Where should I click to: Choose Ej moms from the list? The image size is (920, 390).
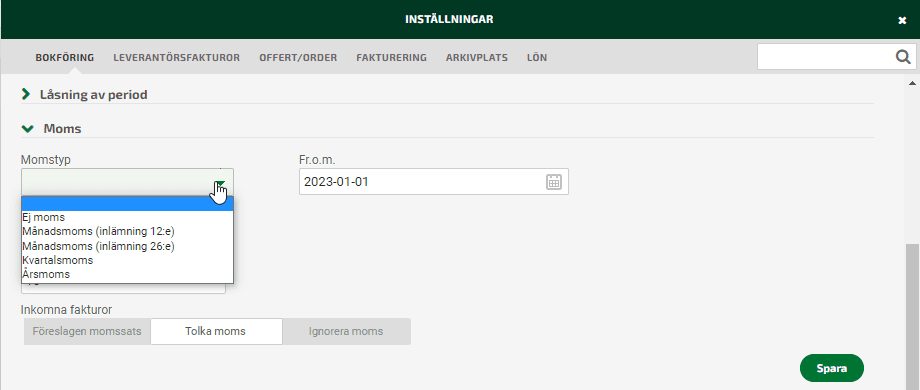(x=127, y=218)
